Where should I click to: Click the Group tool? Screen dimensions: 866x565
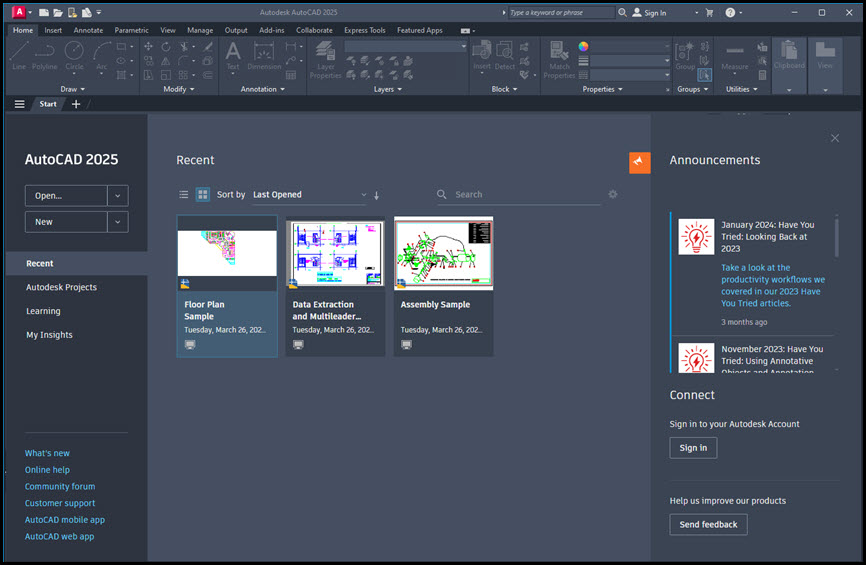(x=685, y=55)
